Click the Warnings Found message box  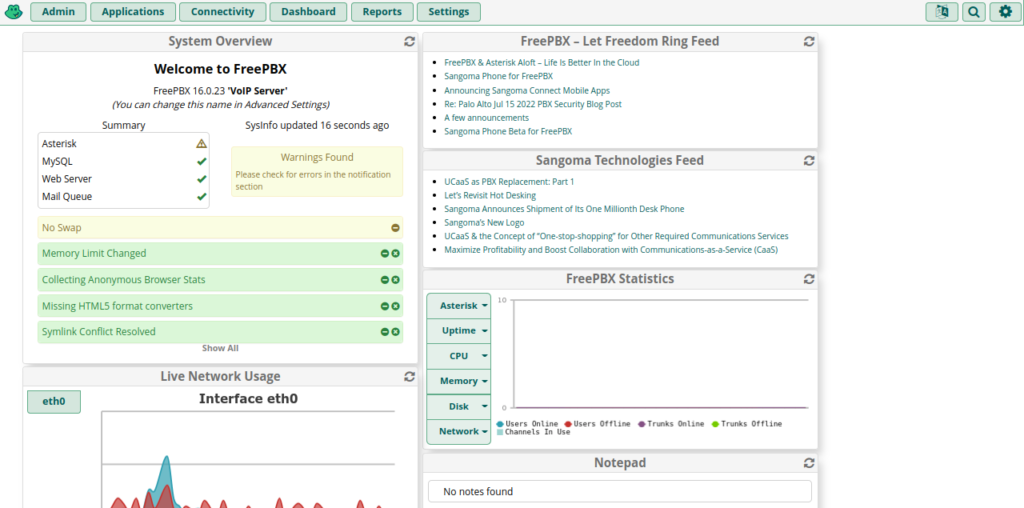tap(317, 171)
